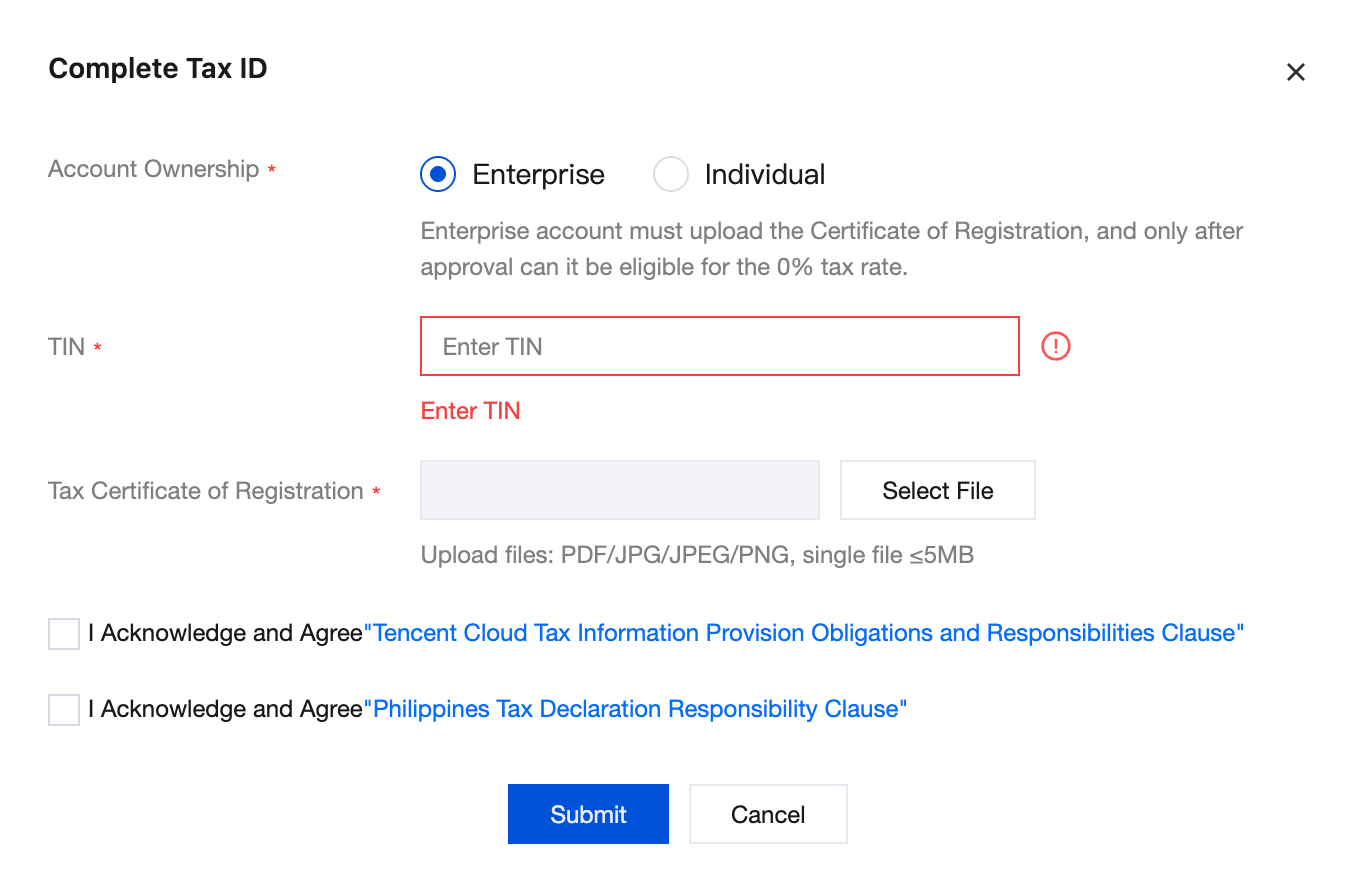Click the Account Ownership field label
This screenshot has height=886, width=1352.
(153, 169)
